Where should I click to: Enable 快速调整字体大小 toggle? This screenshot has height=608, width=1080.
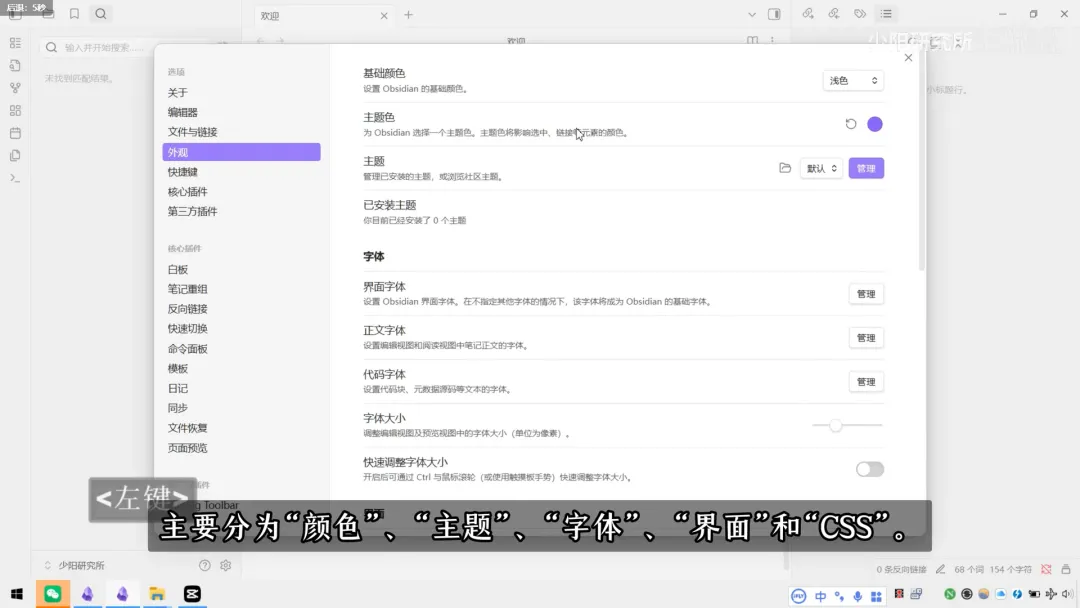[869, 469]
